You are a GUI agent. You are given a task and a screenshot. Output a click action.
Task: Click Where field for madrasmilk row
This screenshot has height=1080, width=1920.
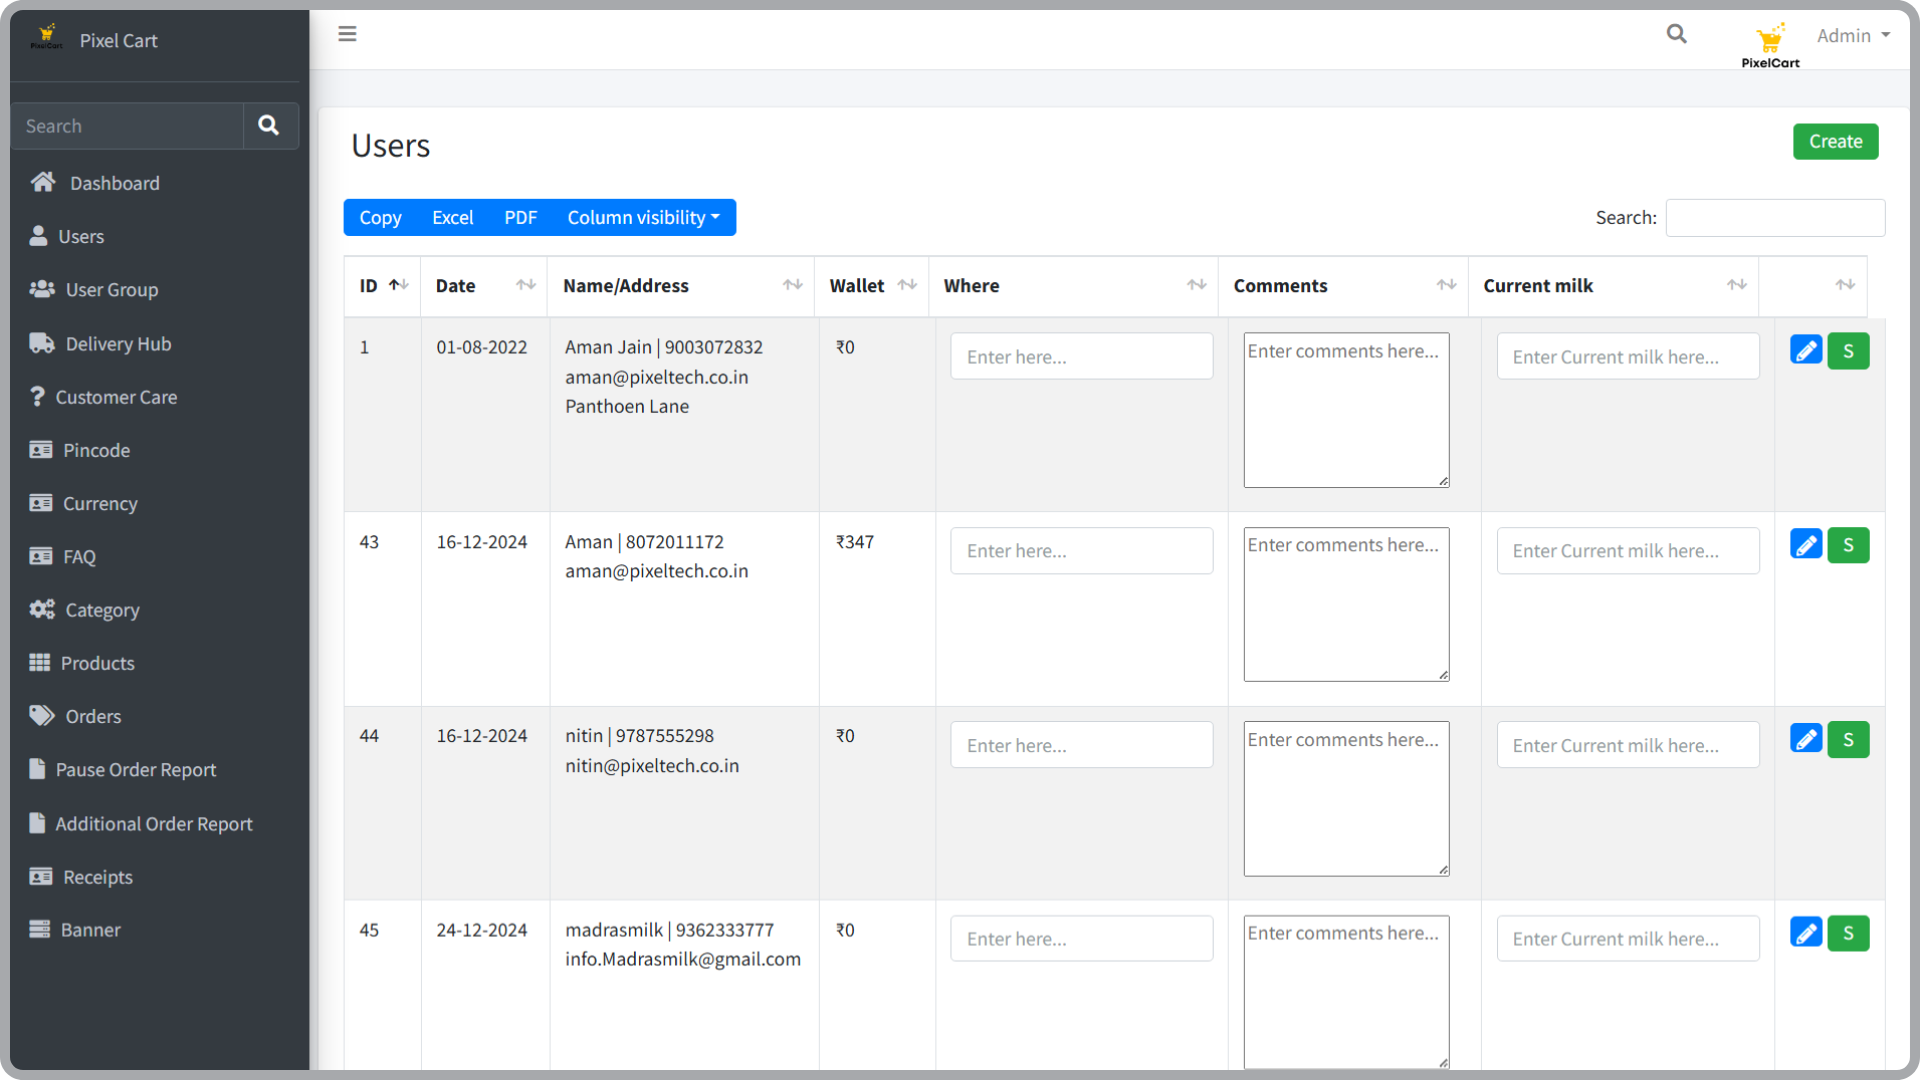pos(1081,938)
